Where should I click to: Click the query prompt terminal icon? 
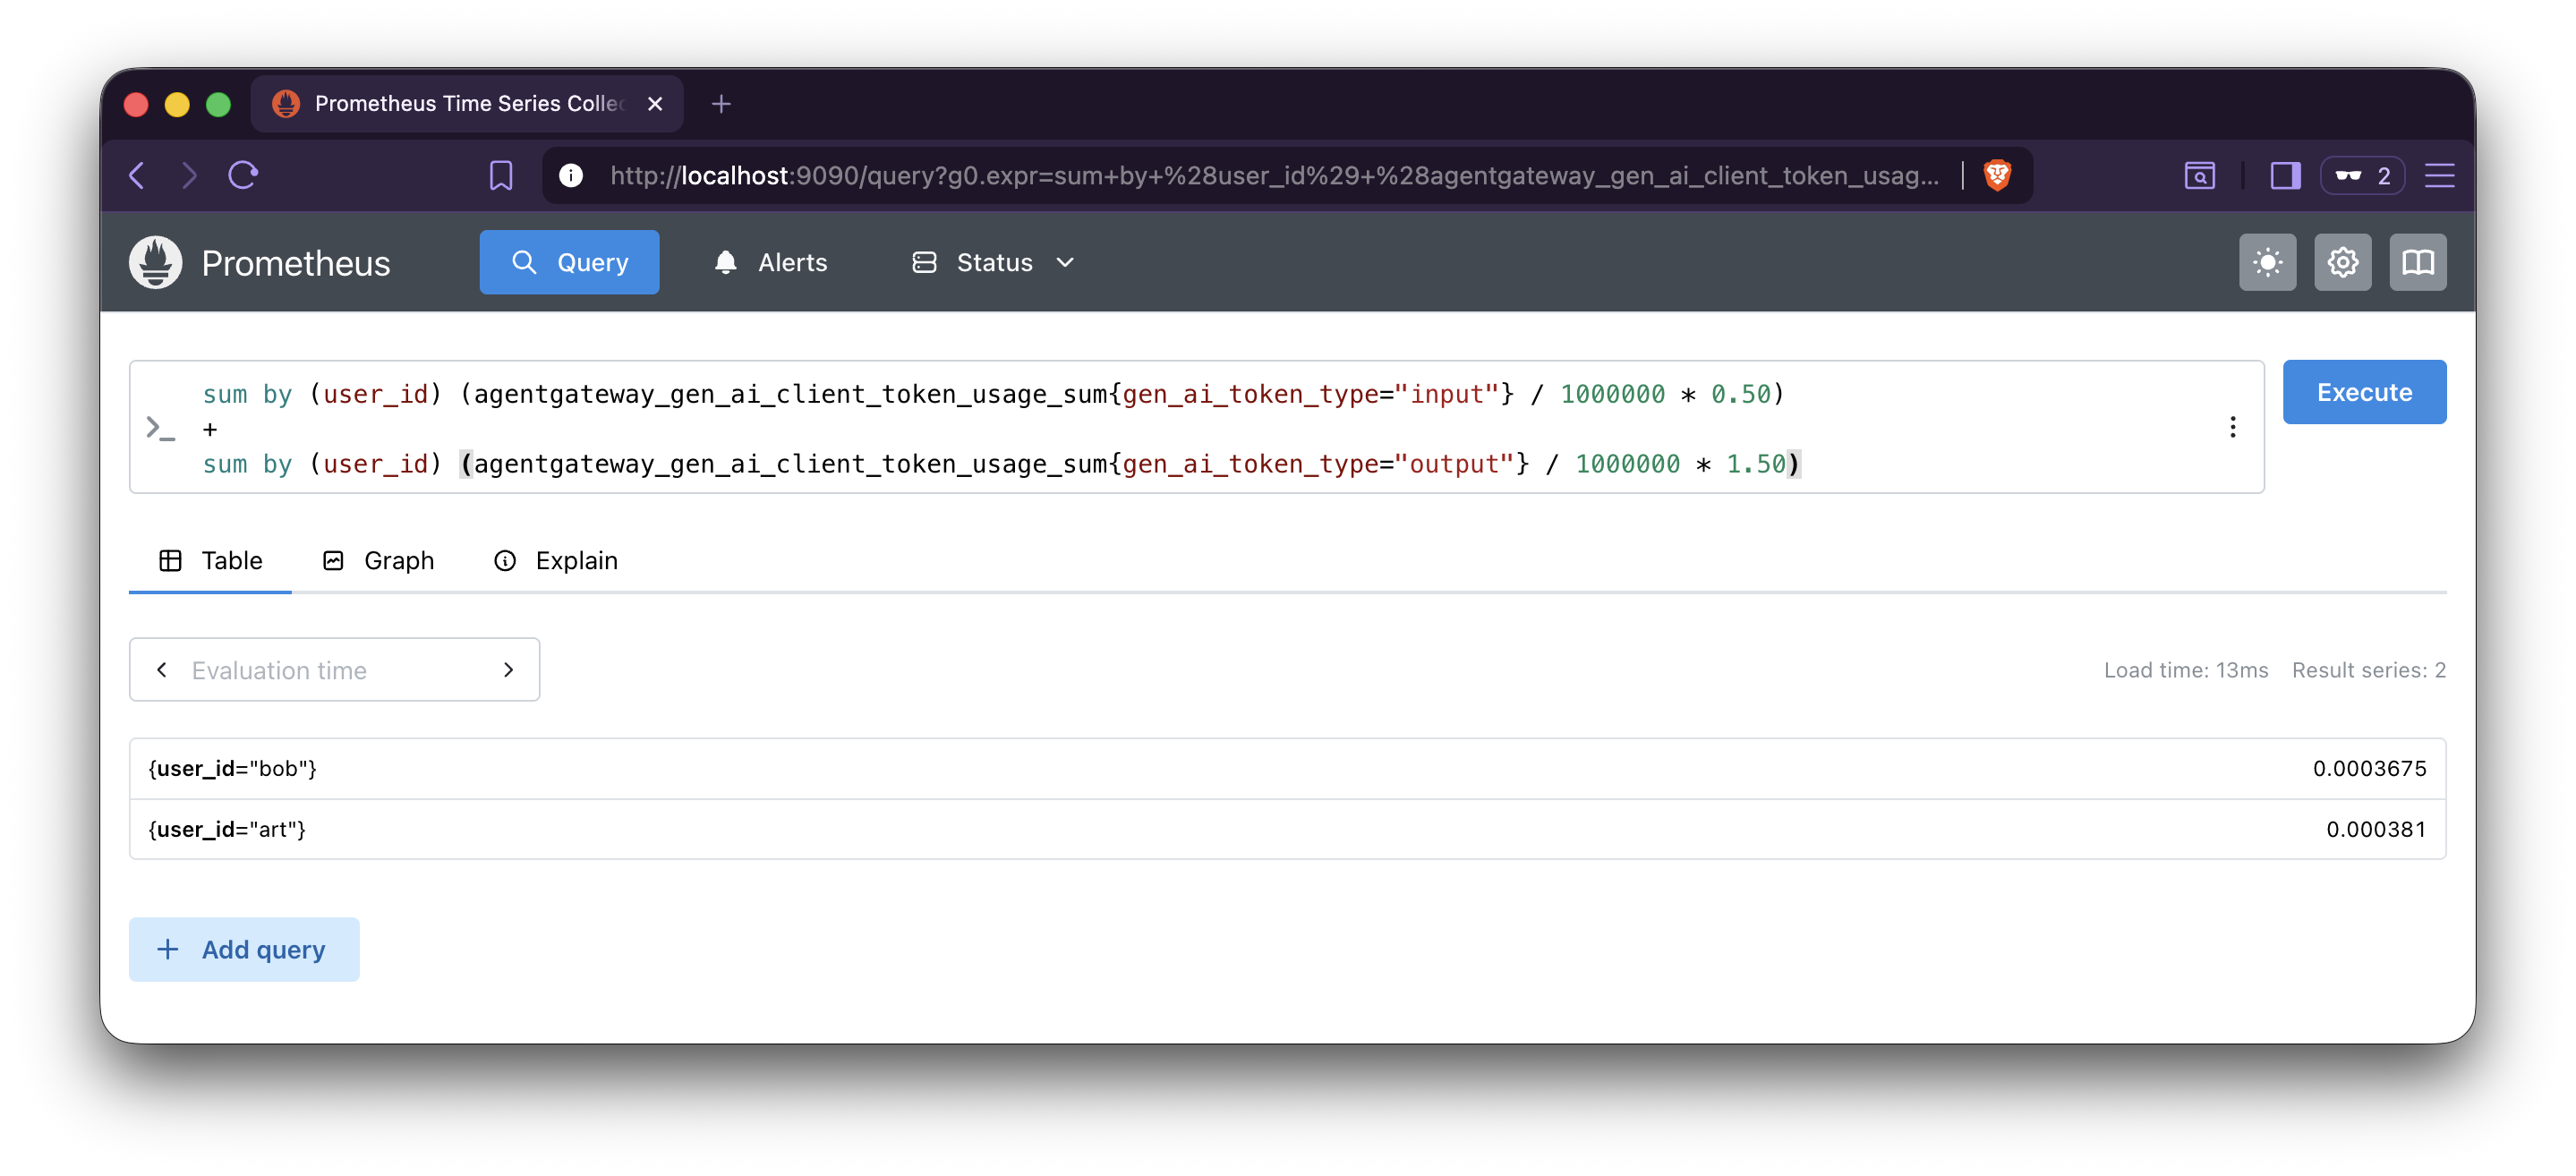coord(160,428)
